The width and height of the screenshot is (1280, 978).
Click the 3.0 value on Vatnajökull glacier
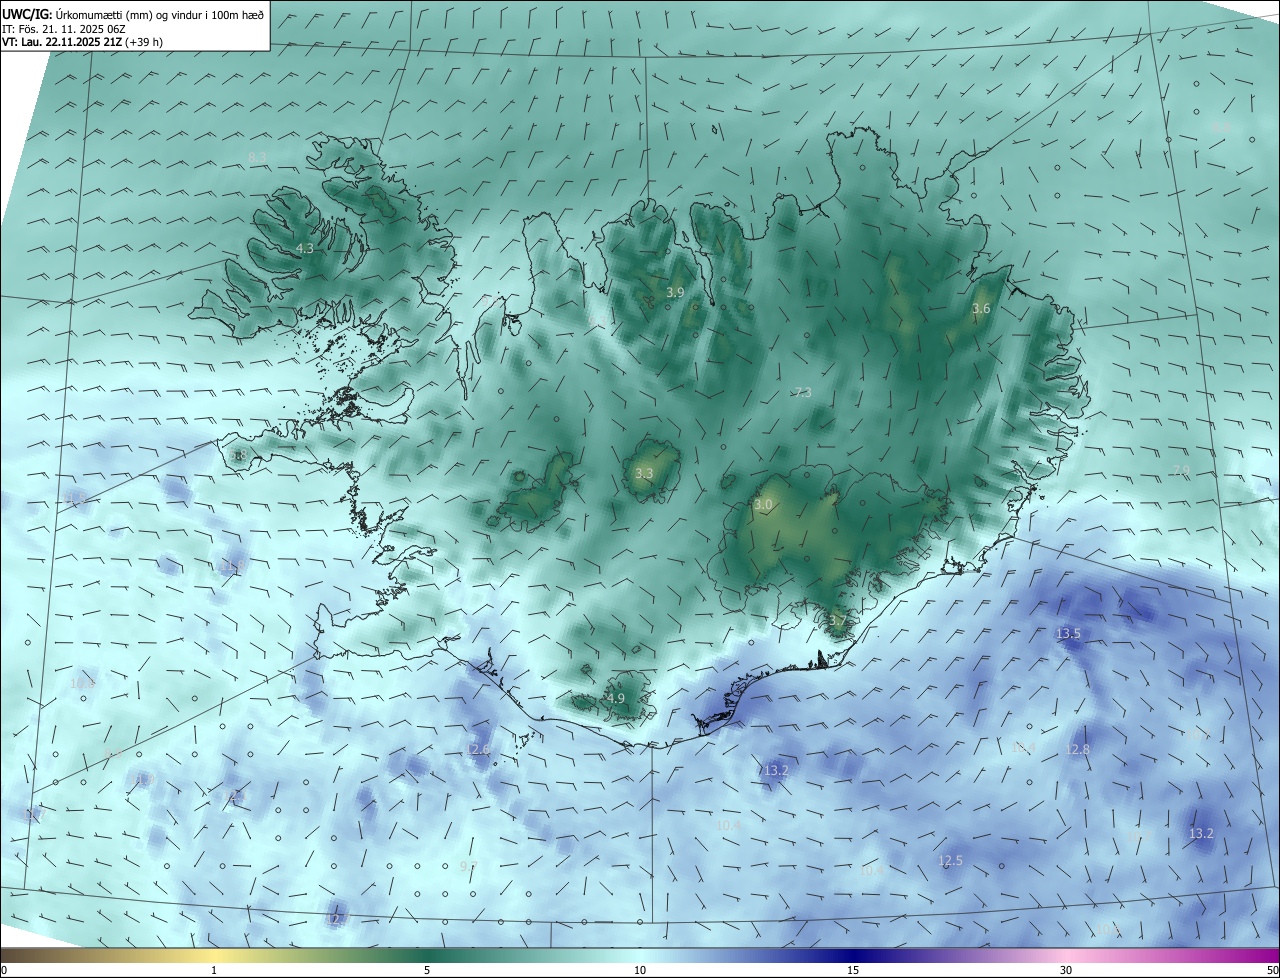point(763,506)
